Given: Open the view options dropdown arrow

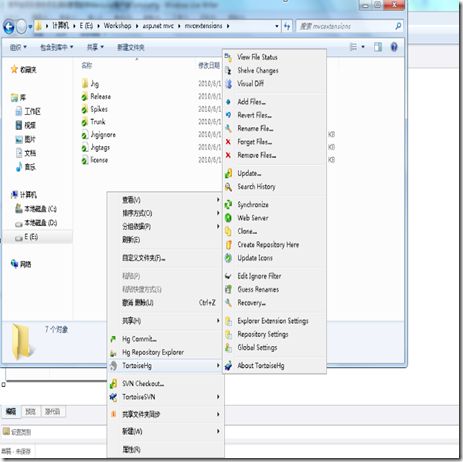Looking at the screenshot, I should tap(363, 47).
